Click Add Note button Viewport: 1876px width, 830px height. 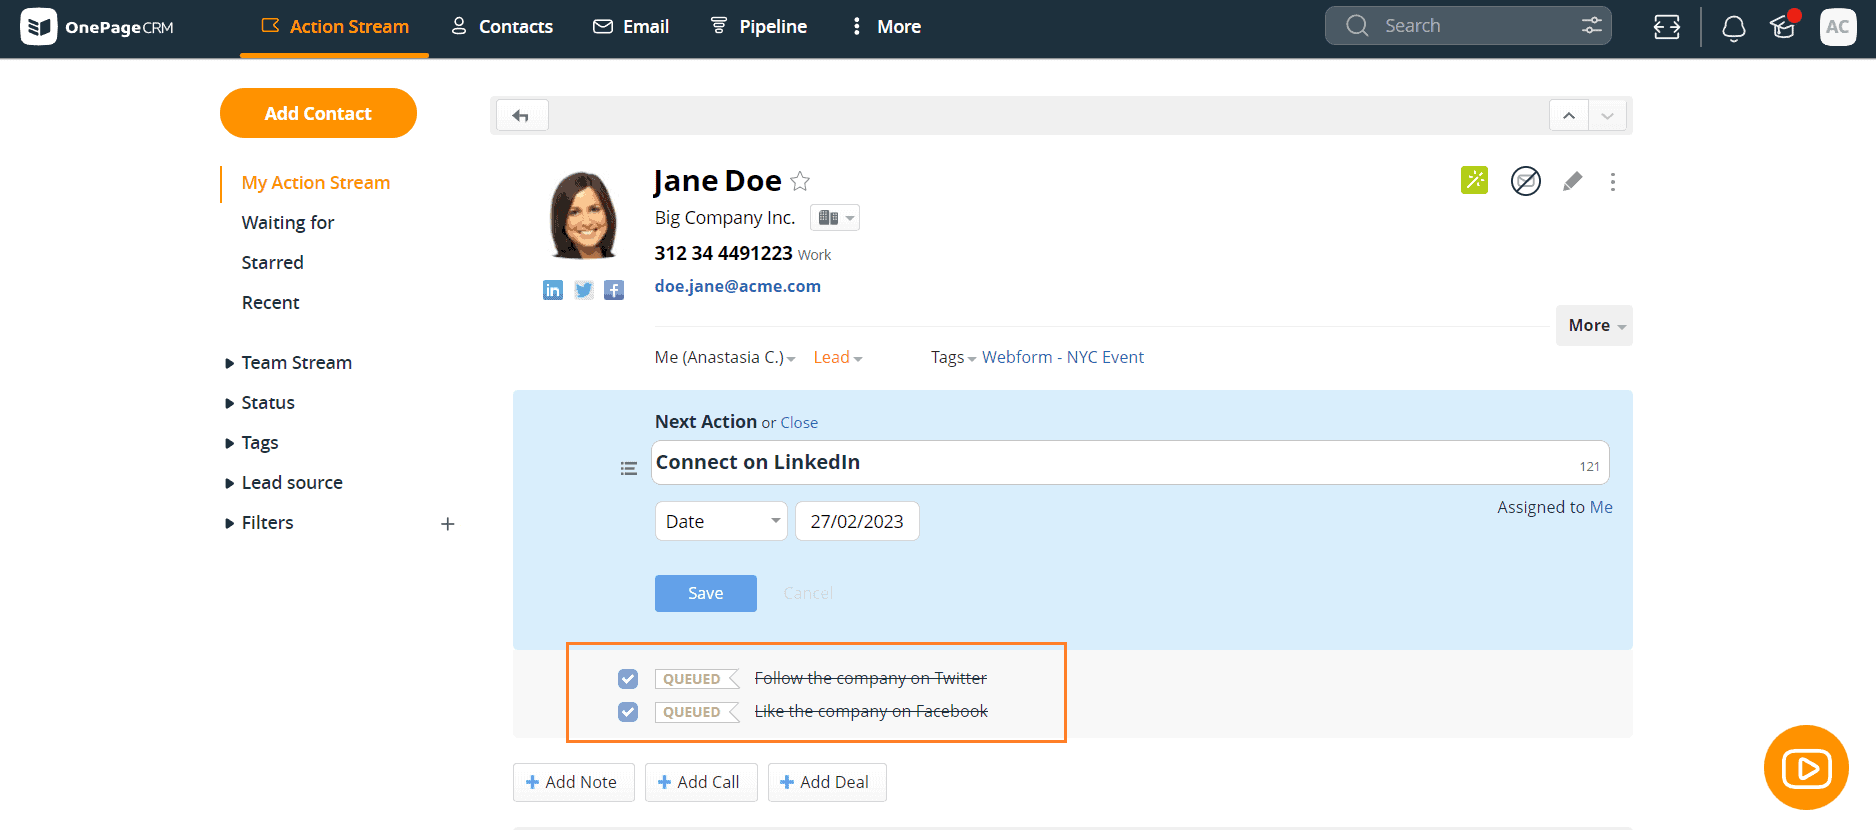tap(574, 782)
